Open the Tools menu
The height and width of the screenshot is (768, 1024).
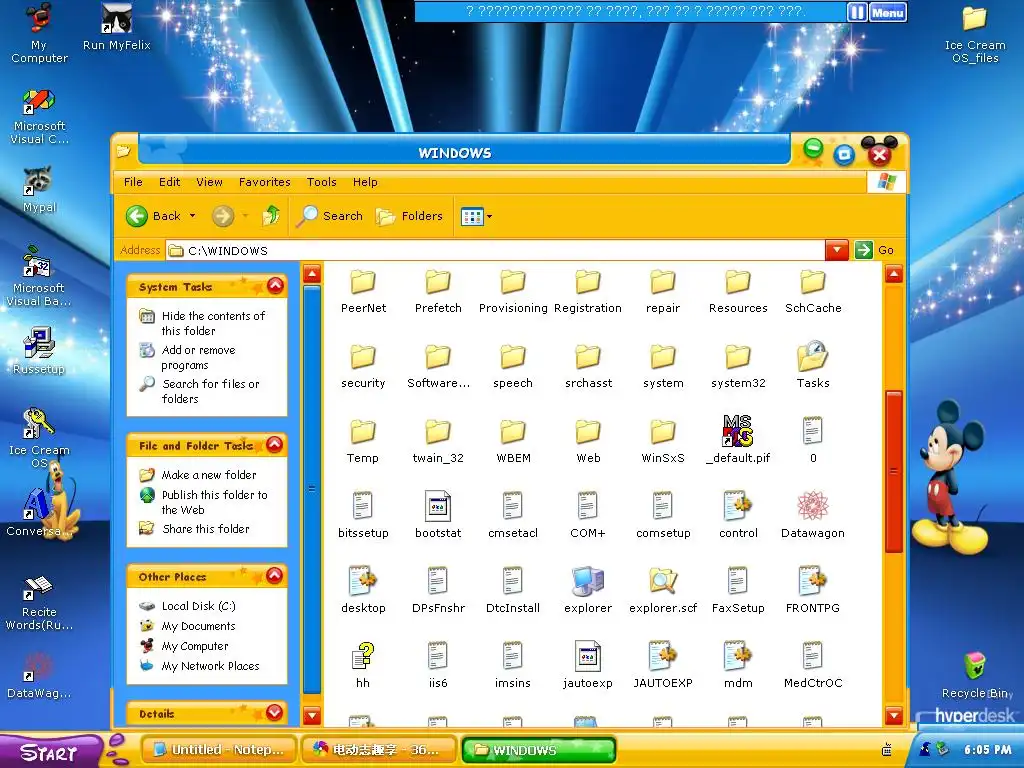click(x=322, y=182)
